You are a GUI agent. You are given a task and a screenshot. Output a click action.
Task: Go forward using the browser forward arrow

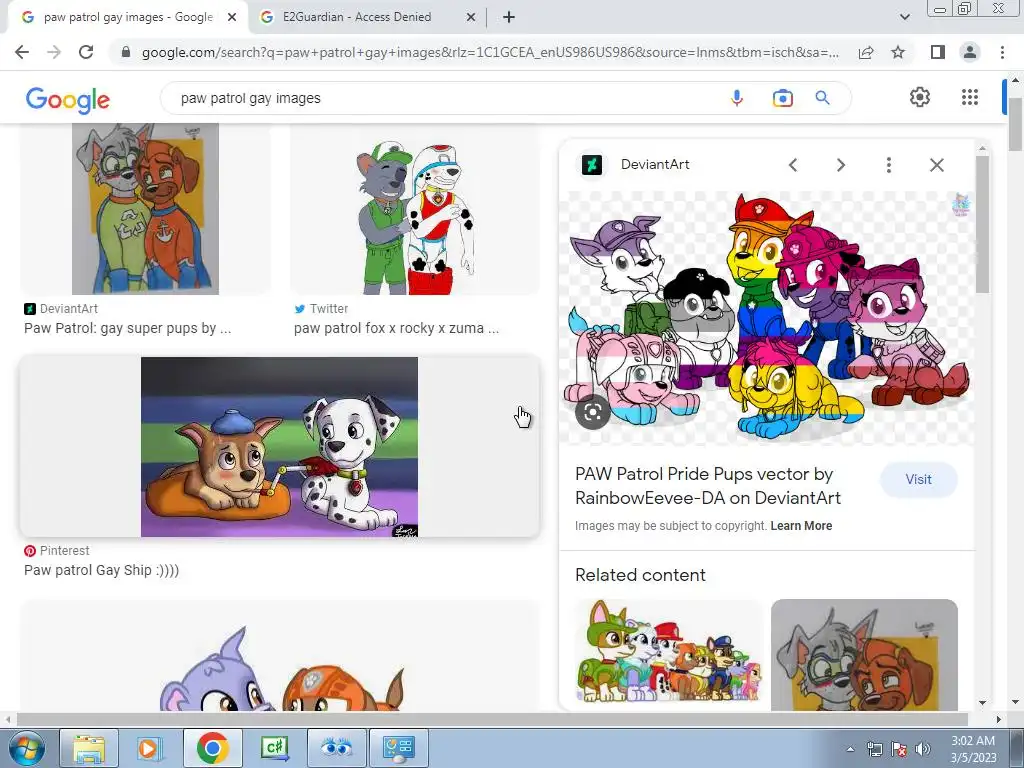point(54,52)
